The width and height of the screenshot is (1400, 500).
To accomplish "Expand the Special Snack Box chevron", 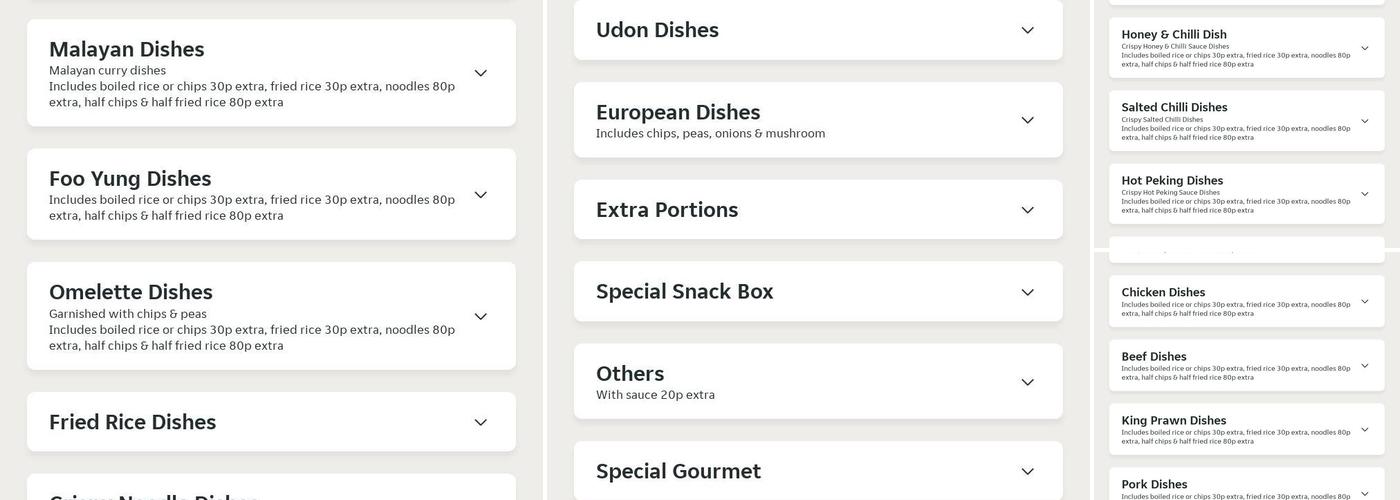I will pos(1028,293).
